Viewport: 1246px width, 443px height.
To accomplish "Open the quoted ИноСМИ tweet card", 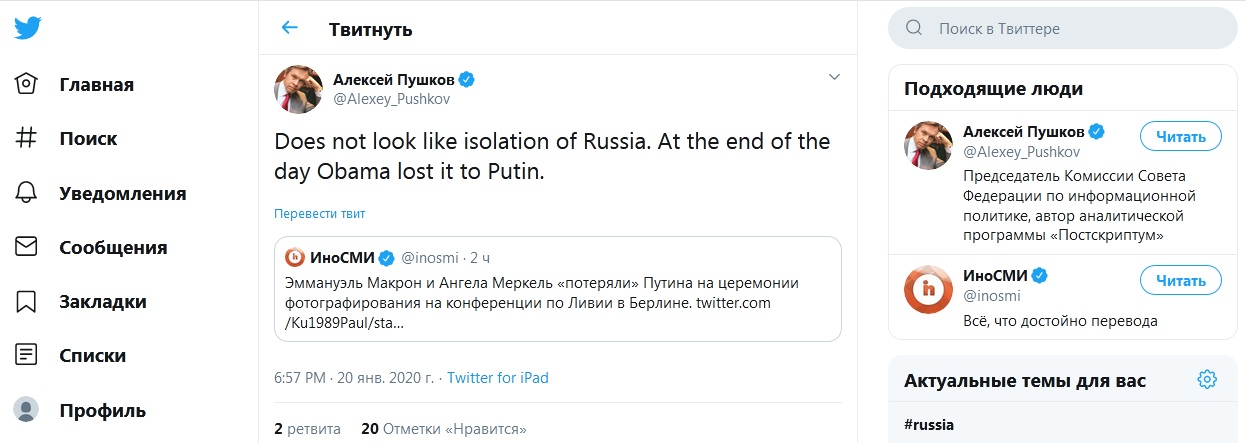I will pos(558,289).
